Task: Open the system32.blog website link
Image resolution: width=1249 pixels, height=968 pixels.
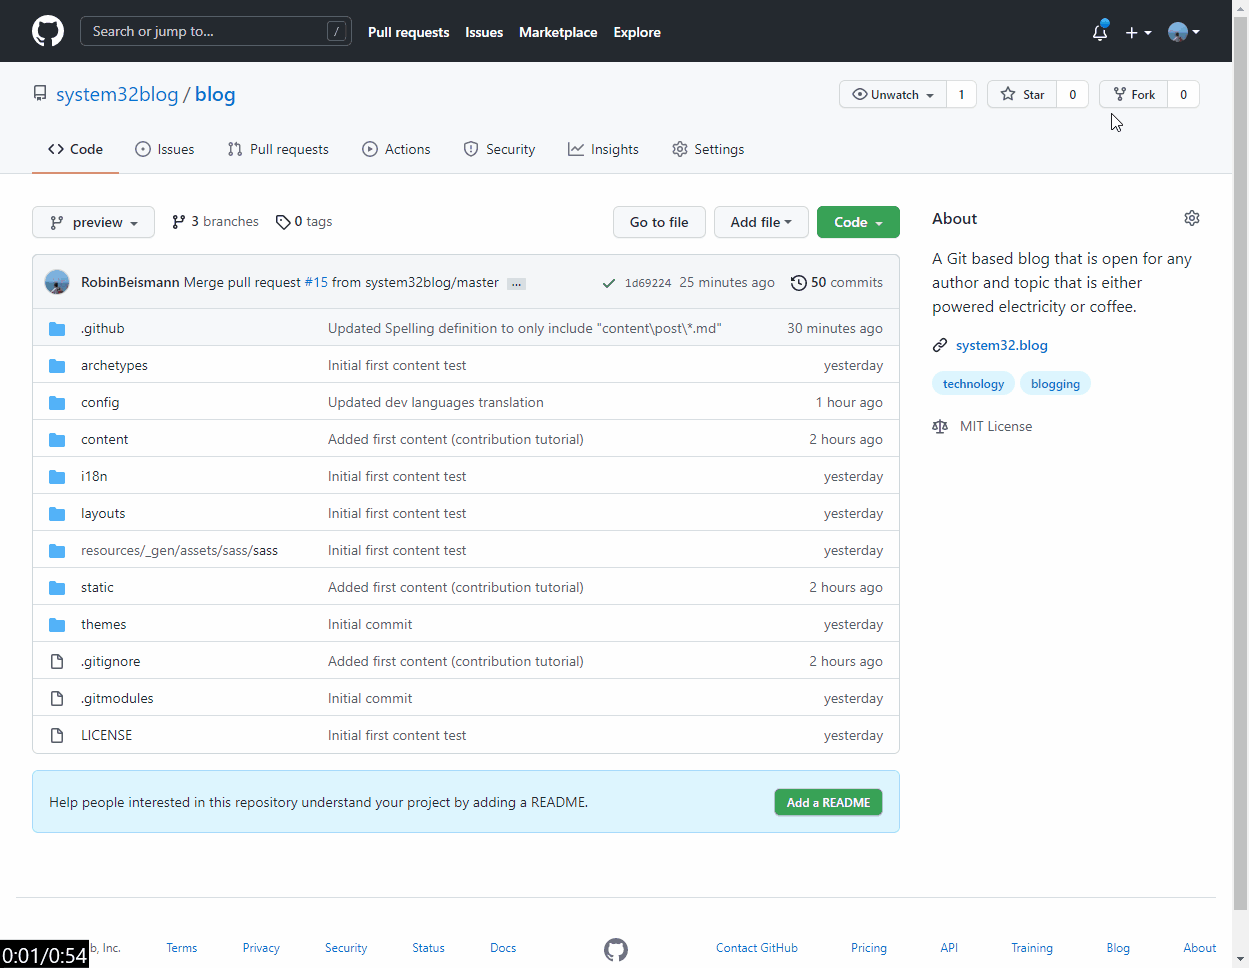Action: click(1002, 345)
